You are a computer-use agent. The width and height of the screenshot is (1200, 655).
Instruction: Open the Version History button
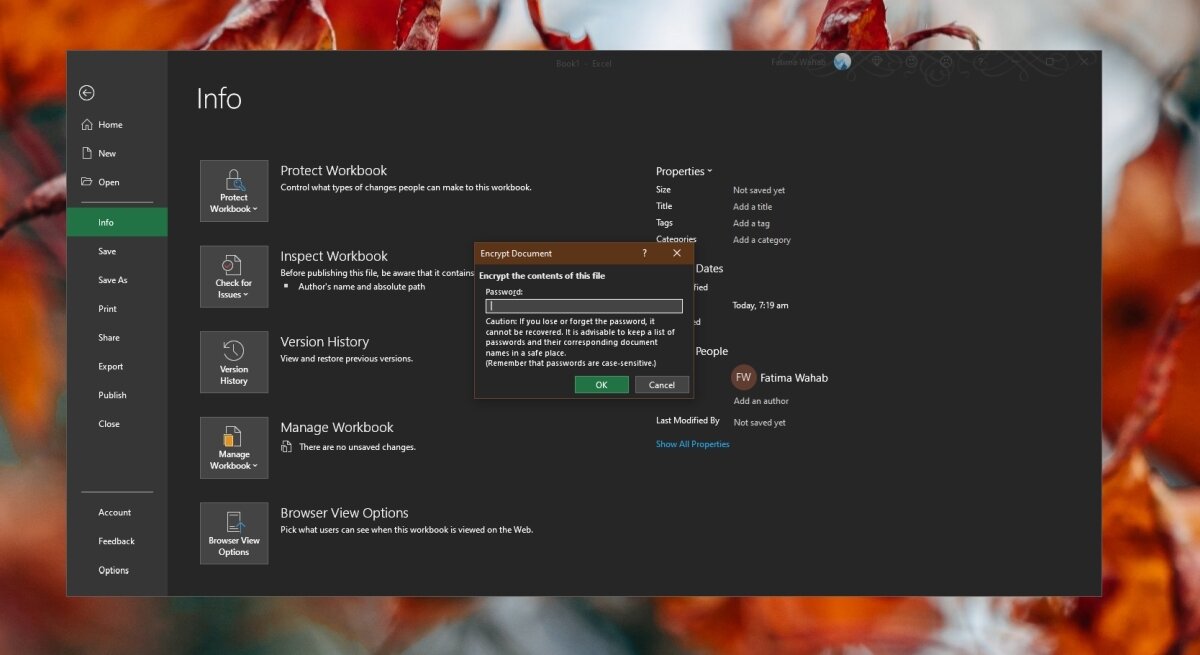234,362
